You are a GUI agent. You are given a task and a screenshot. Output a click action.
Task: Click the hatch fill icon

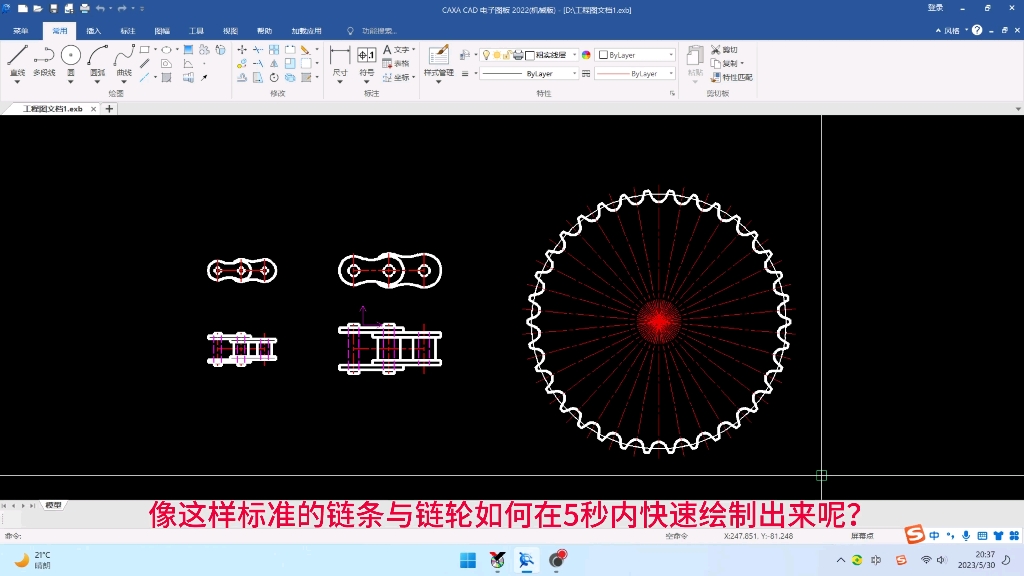[188, 50]
